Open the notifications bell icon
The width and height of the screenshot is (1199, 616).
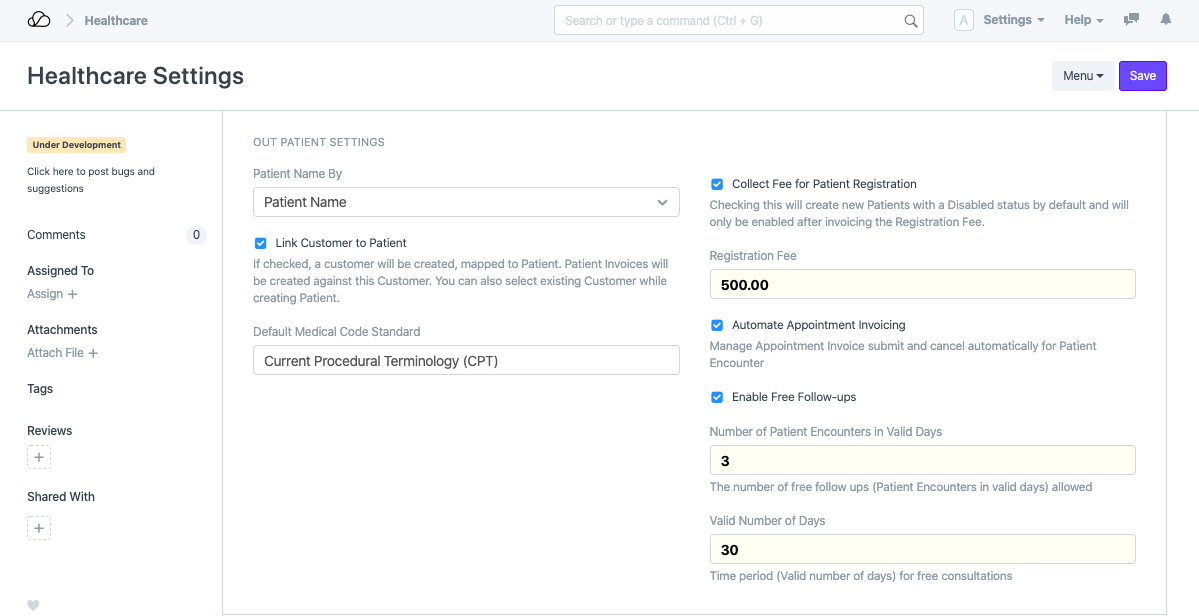[x=1165, y=20]
